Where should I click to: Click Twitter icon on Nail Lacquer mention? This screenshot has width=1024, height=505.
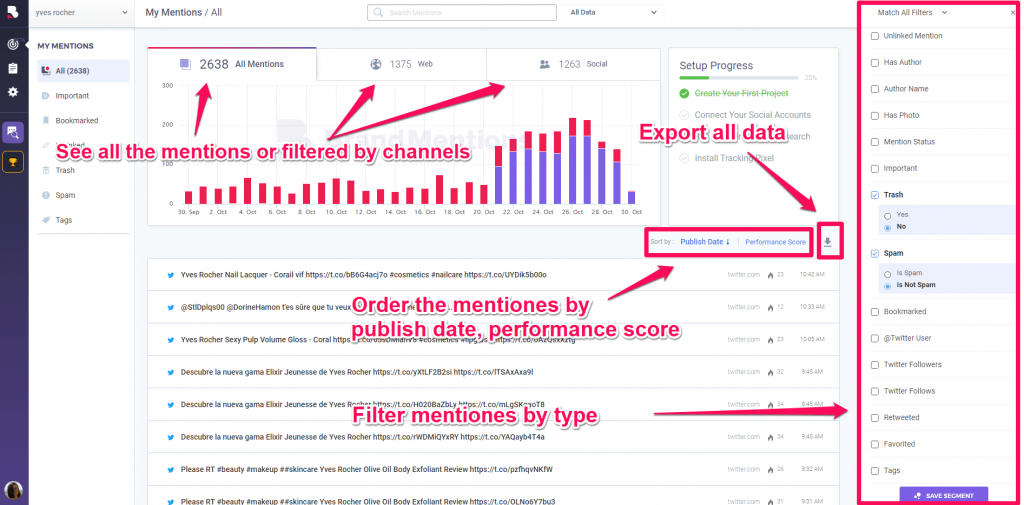(x=170, y=275)
